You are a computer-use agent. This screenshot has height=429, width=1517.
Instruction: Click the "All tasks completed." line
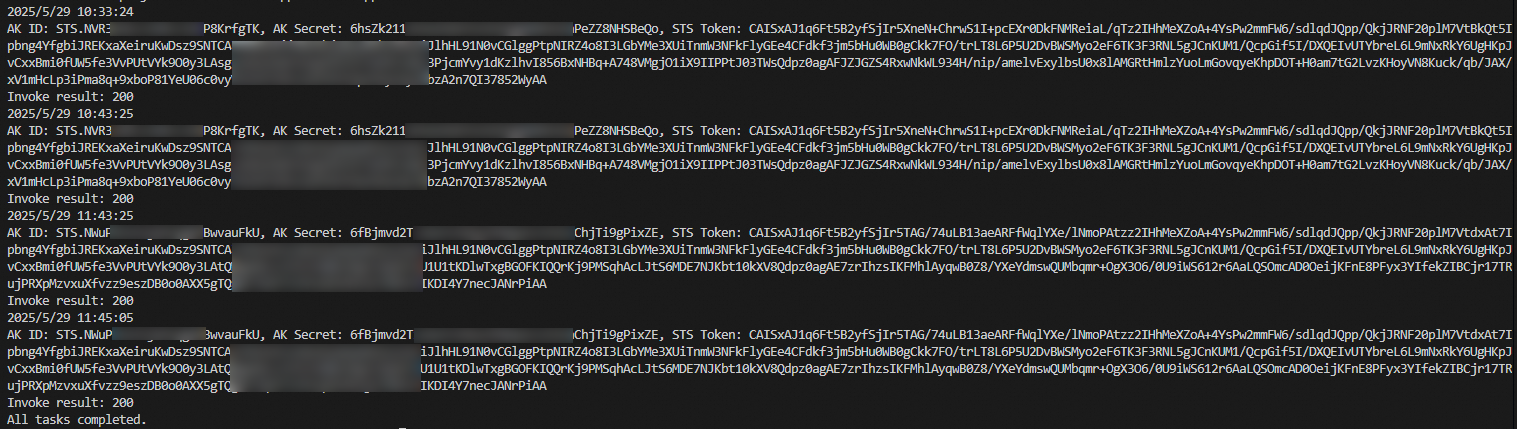click(77, 419)
